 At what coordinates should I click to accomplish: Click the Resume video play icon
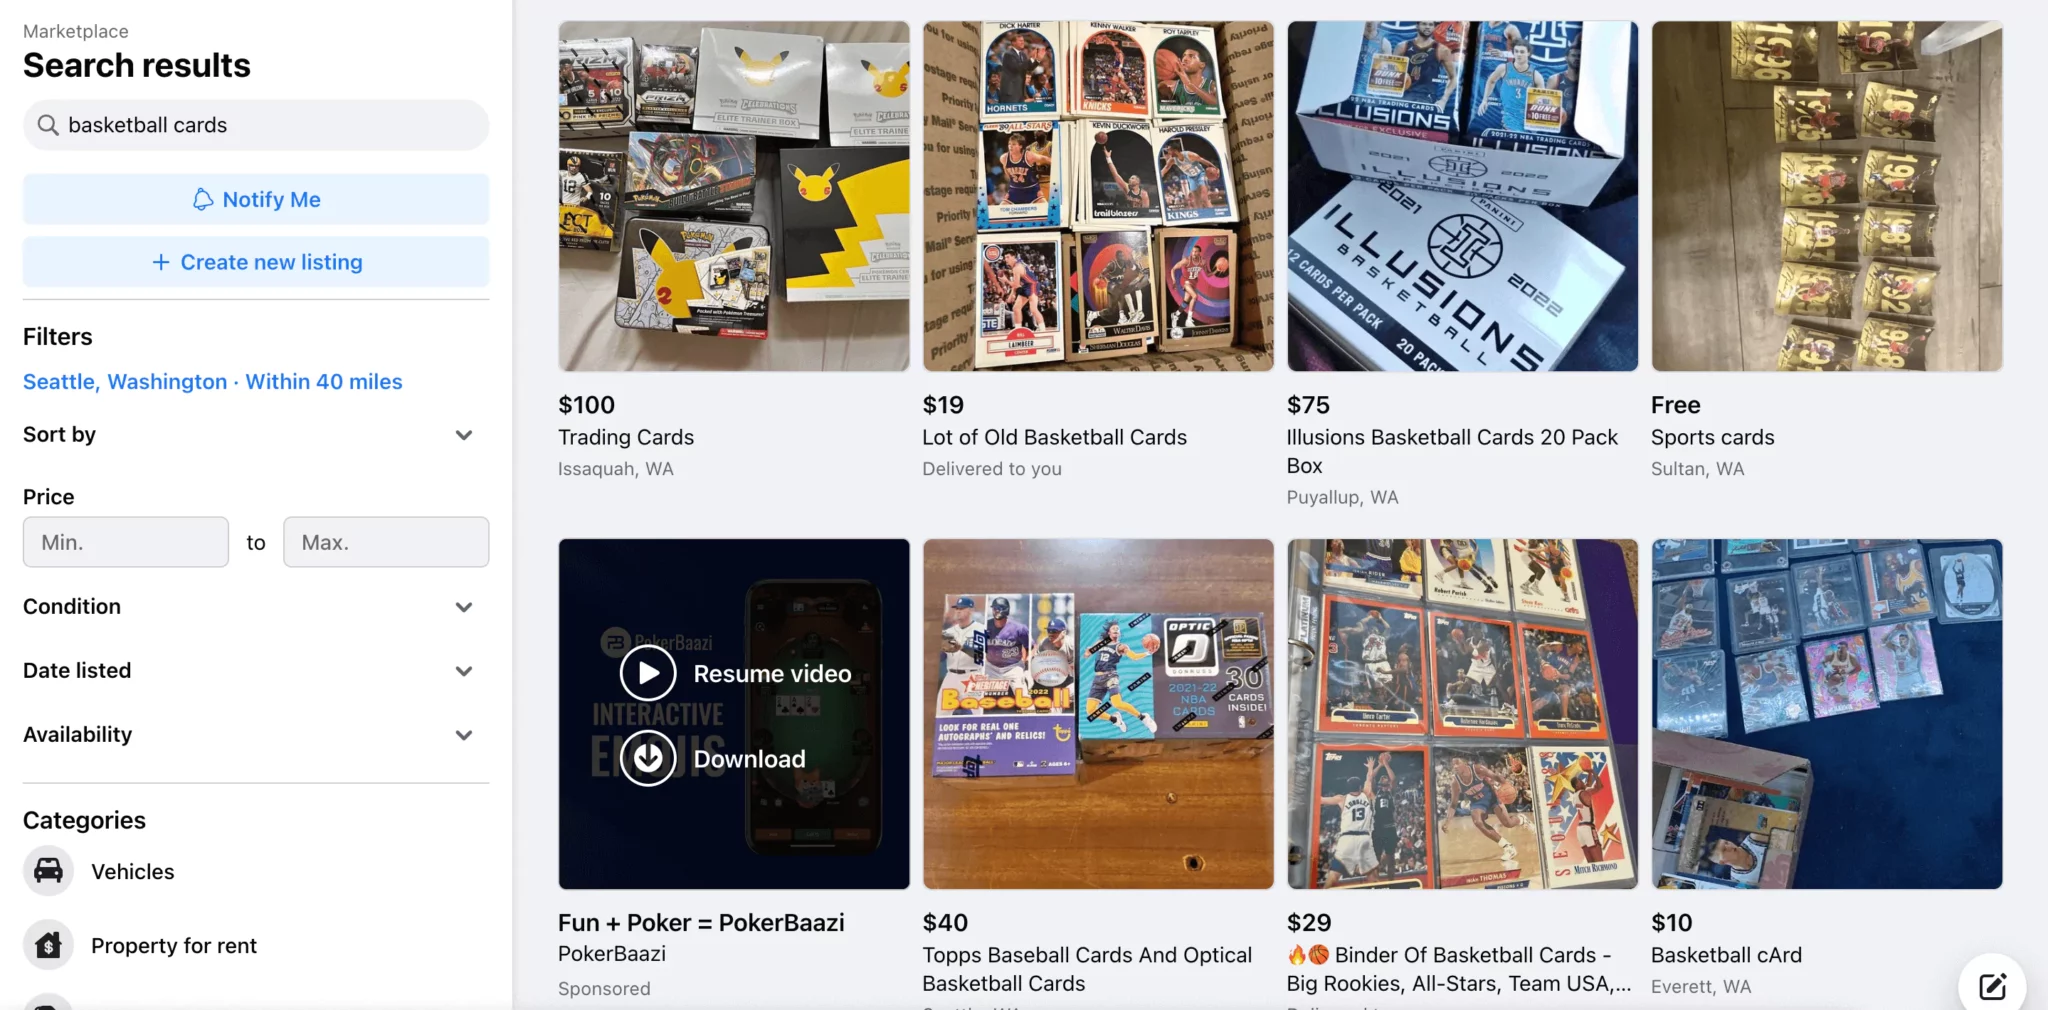pyautogui.click(x=648, y=673)
